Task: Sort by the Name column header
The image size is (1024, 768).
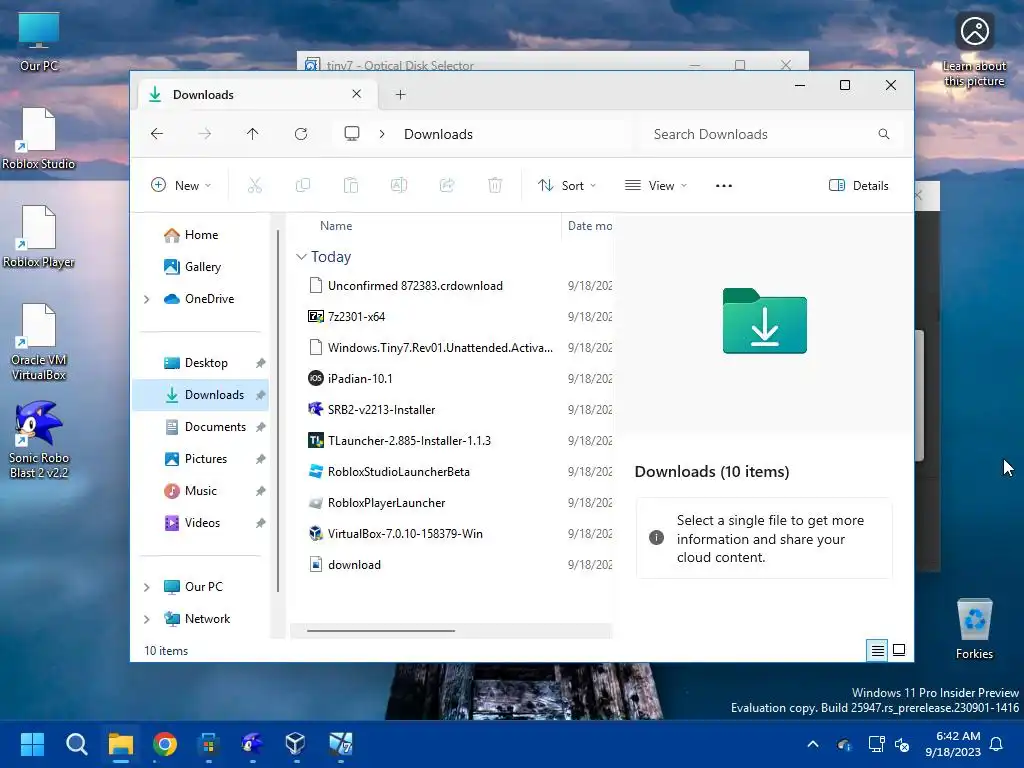Action: 336,225
